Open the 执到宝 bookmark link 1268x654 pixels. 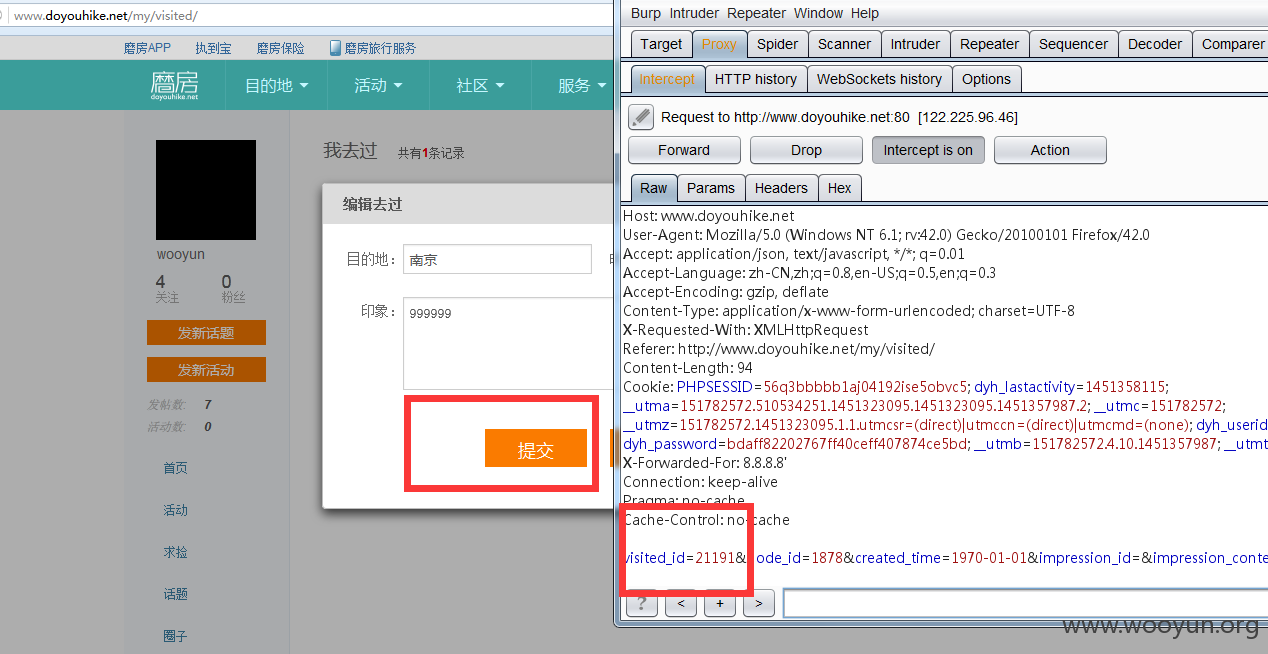214,48
